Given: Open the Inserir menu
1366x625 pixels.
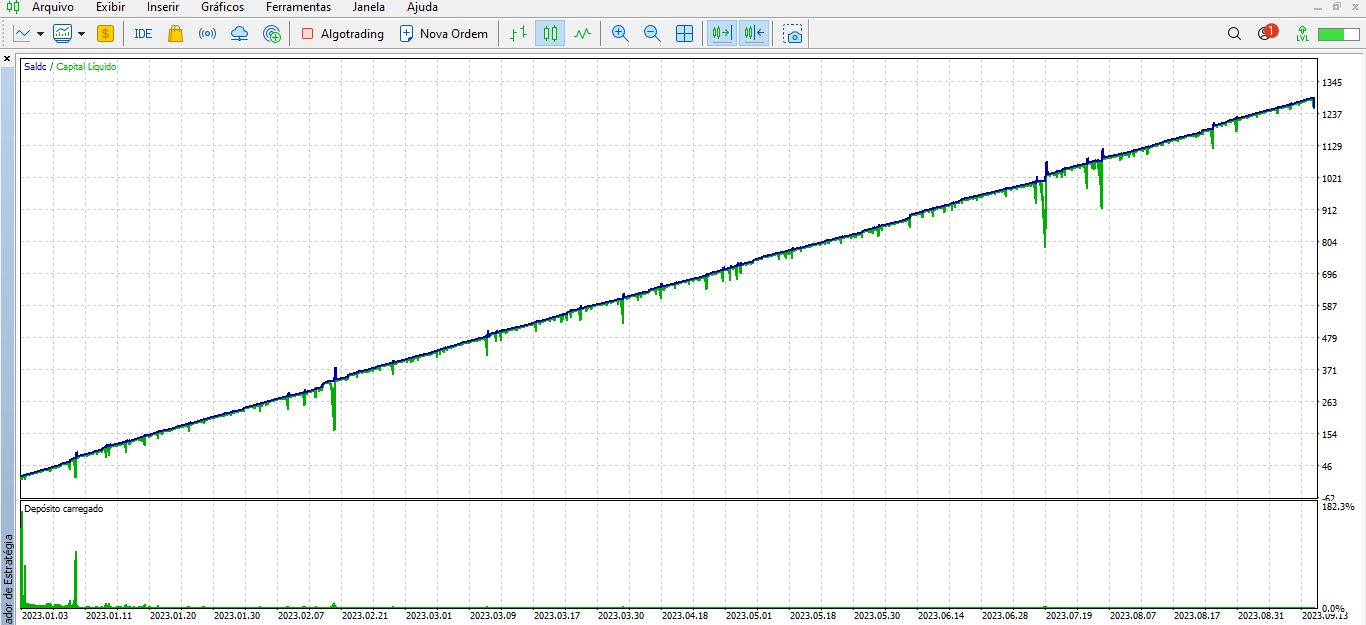Looking at the screenshot, I should [163, 7].
